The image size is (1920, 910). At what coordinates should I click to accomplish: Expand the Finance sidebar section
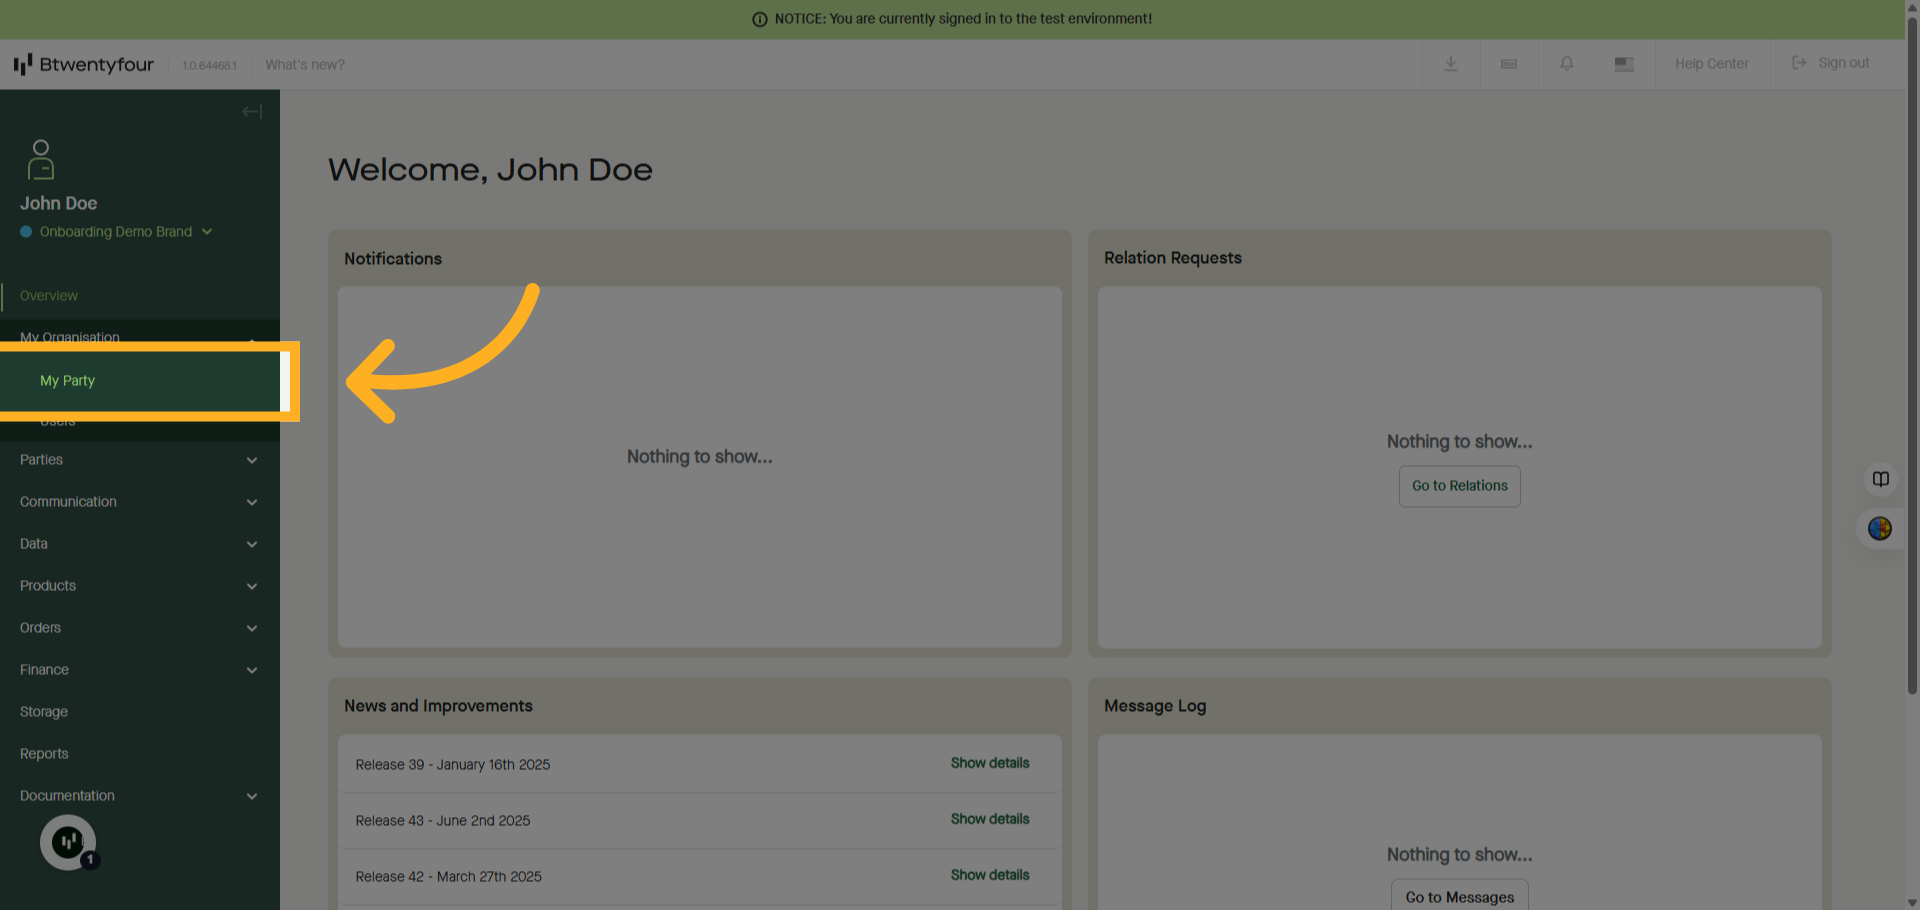(x=139, y=670)
